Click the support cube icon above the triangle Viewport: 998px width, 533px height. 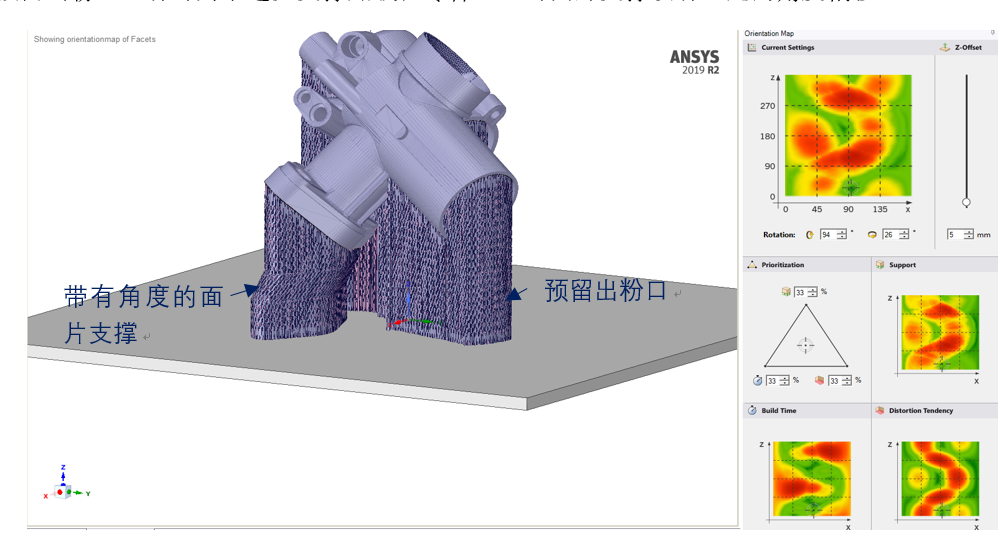click(785, 292)
